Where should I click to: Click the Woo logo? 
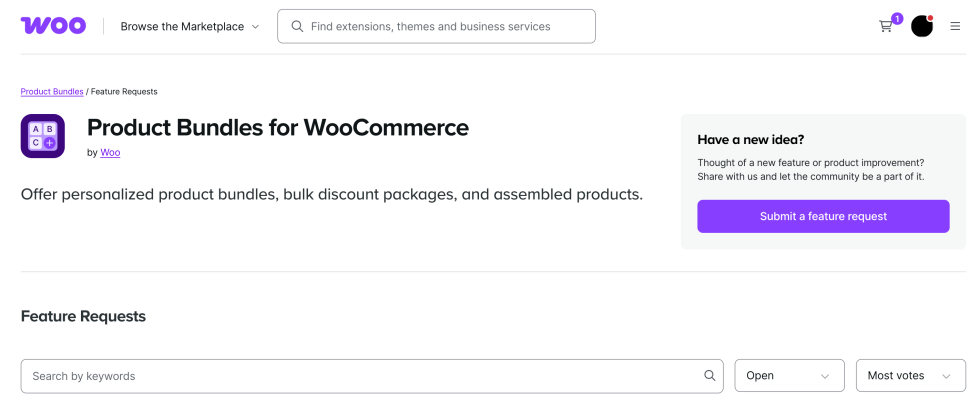53,26
